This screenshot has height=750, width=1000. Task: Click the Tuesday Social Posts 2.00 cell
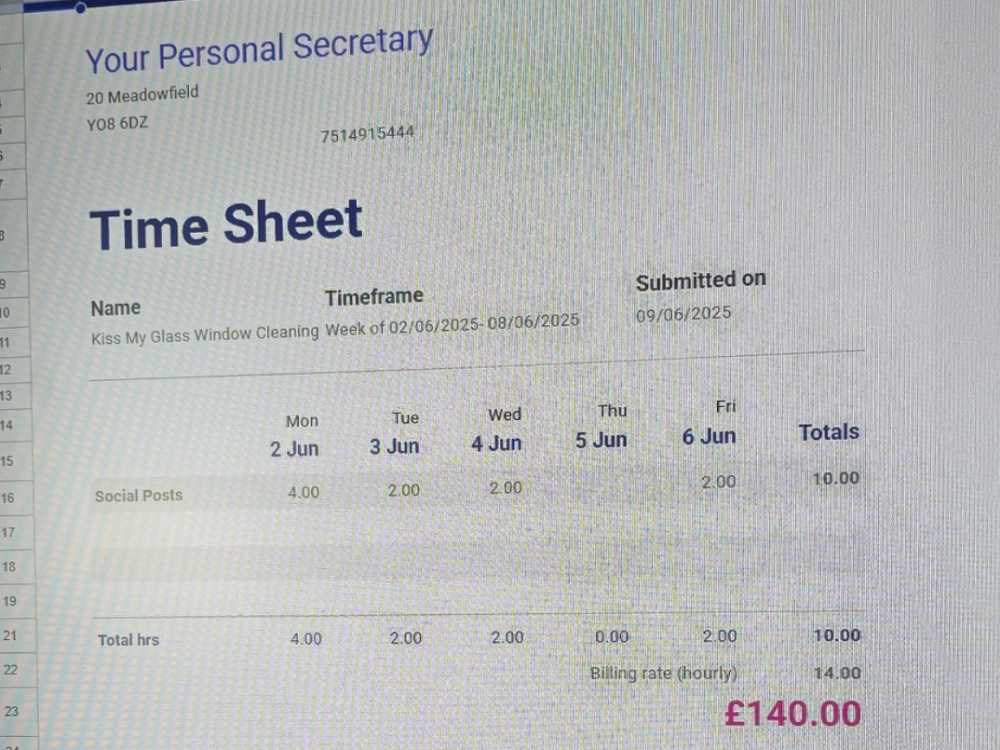[404, 490]
